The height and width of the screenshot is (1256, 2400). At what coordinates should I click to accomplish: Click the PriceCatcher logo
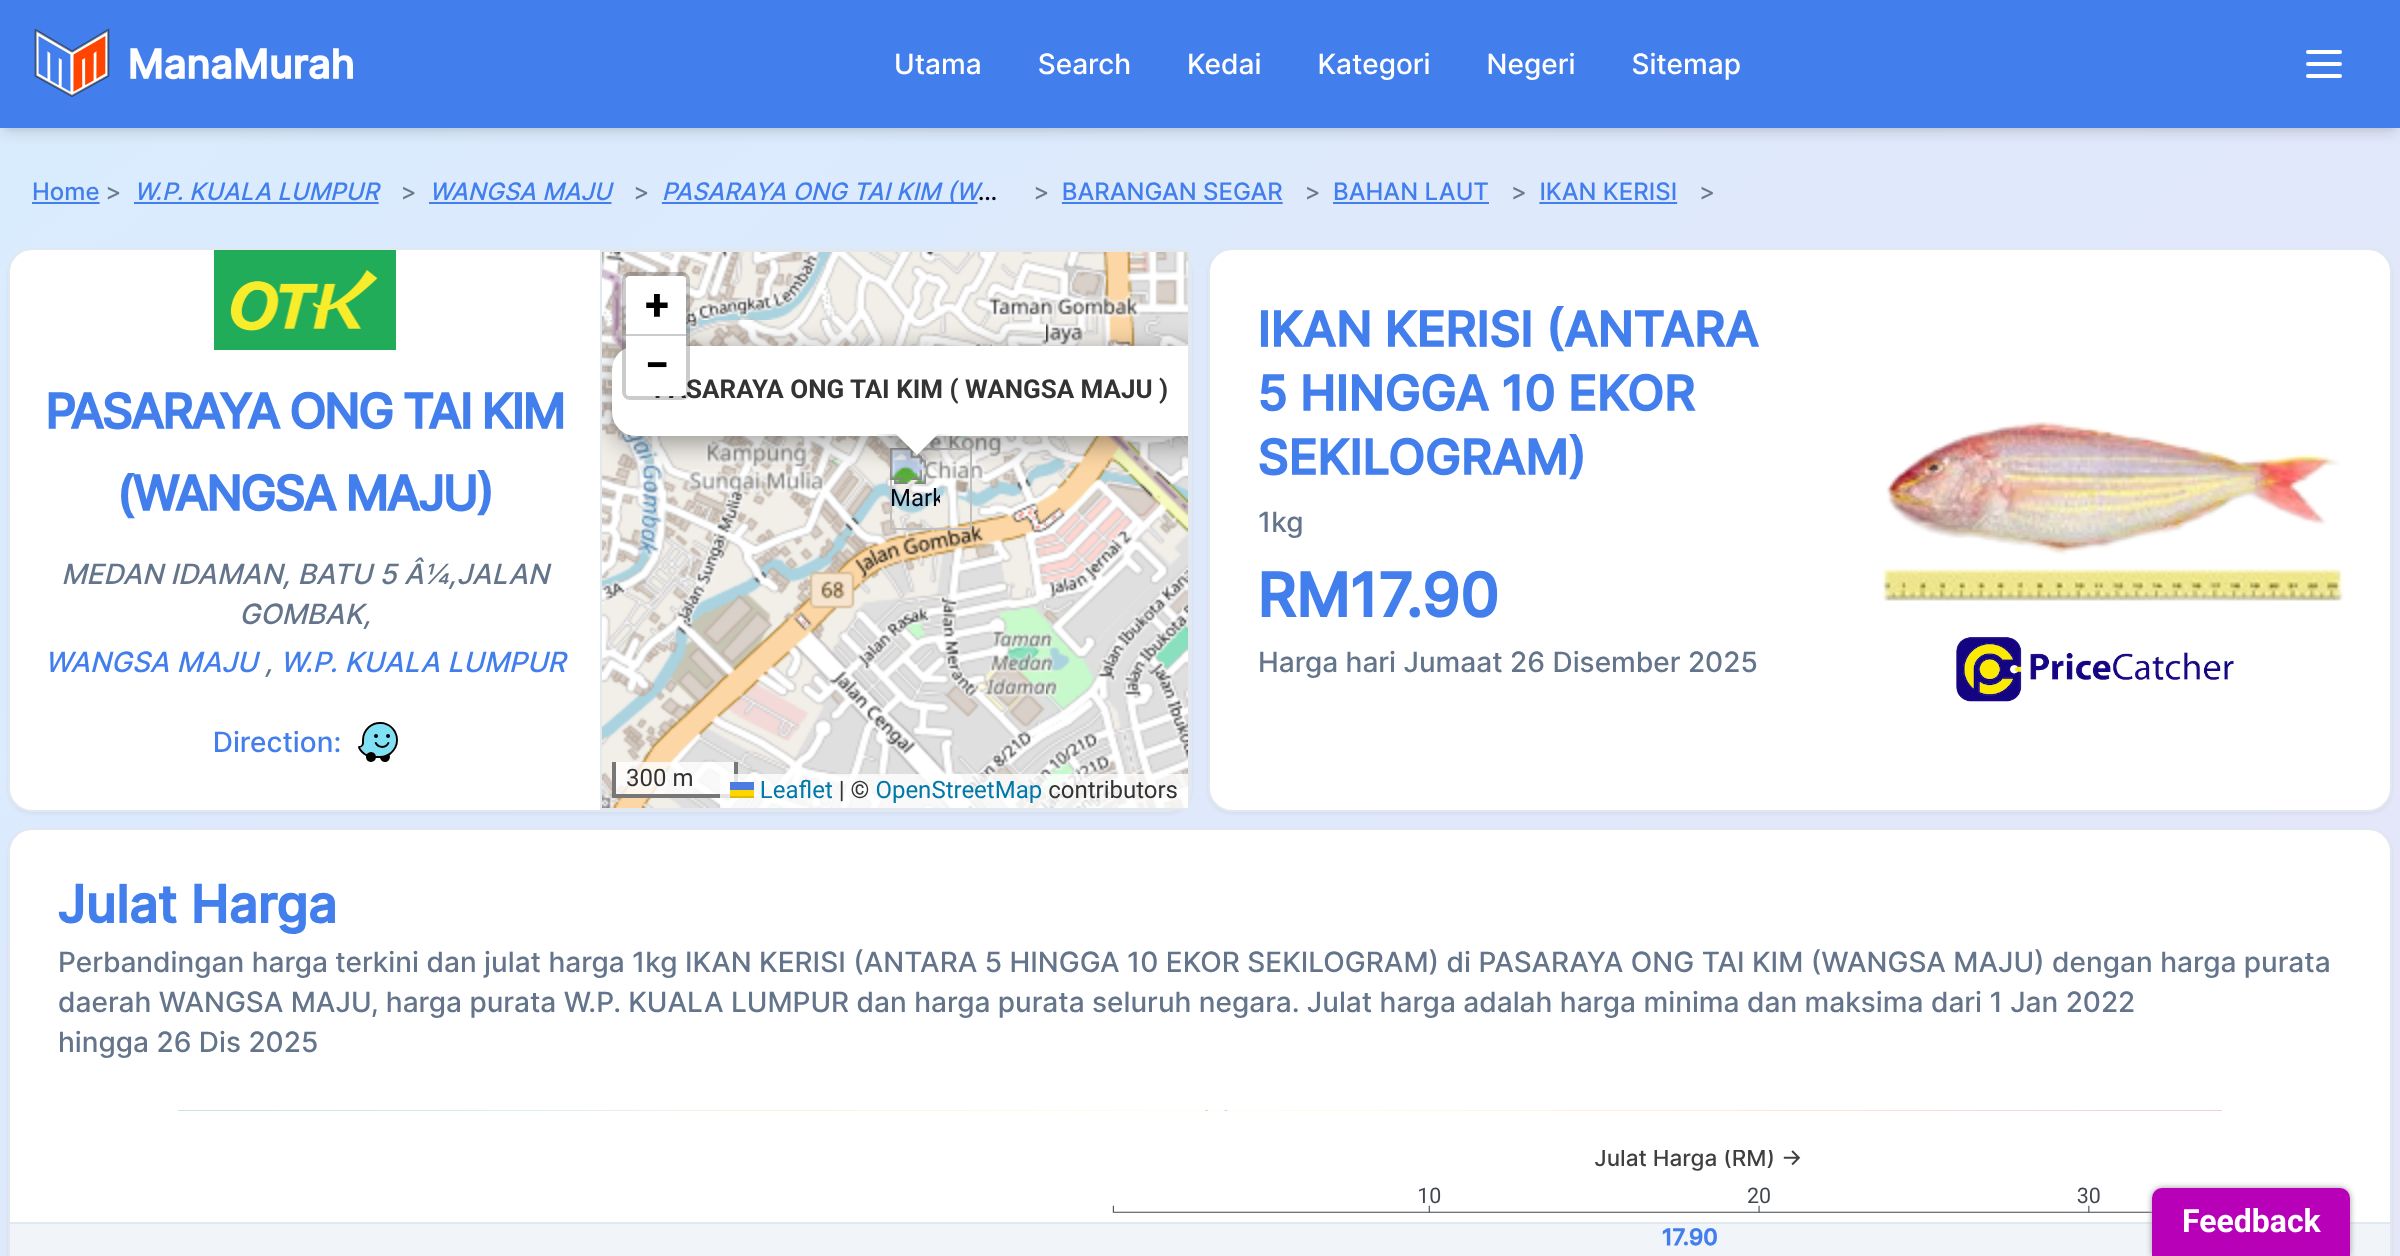(2094, 668)
